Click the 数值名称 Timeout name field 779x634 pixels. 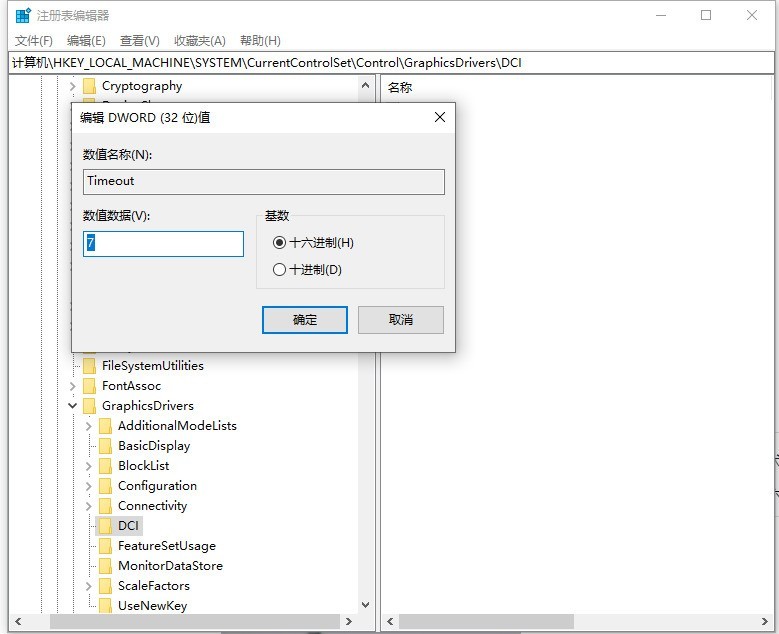(264, 182)
